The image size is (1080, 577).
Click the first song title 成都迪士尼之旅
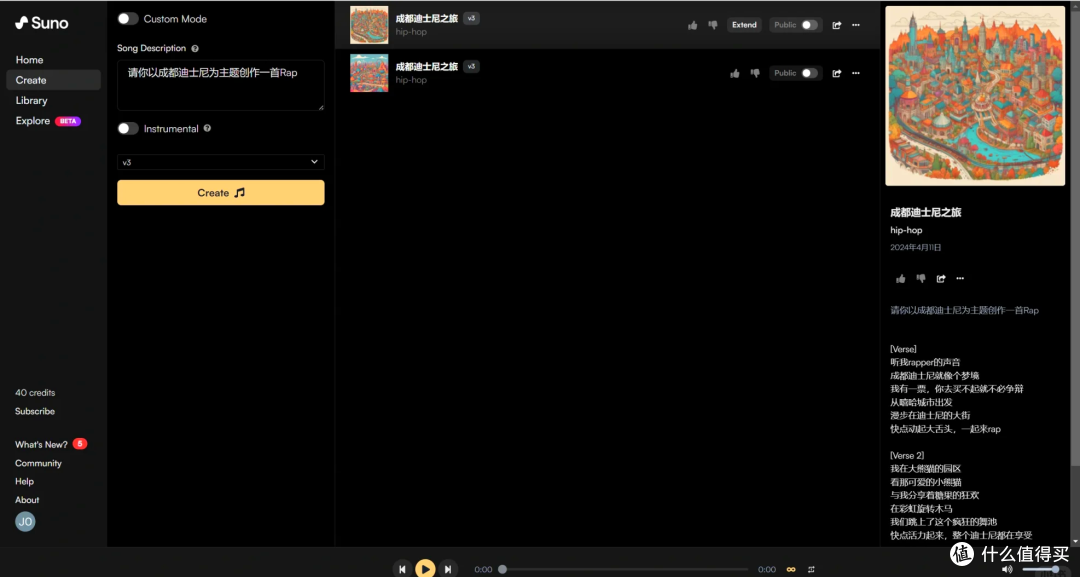(x=426, y=19)
